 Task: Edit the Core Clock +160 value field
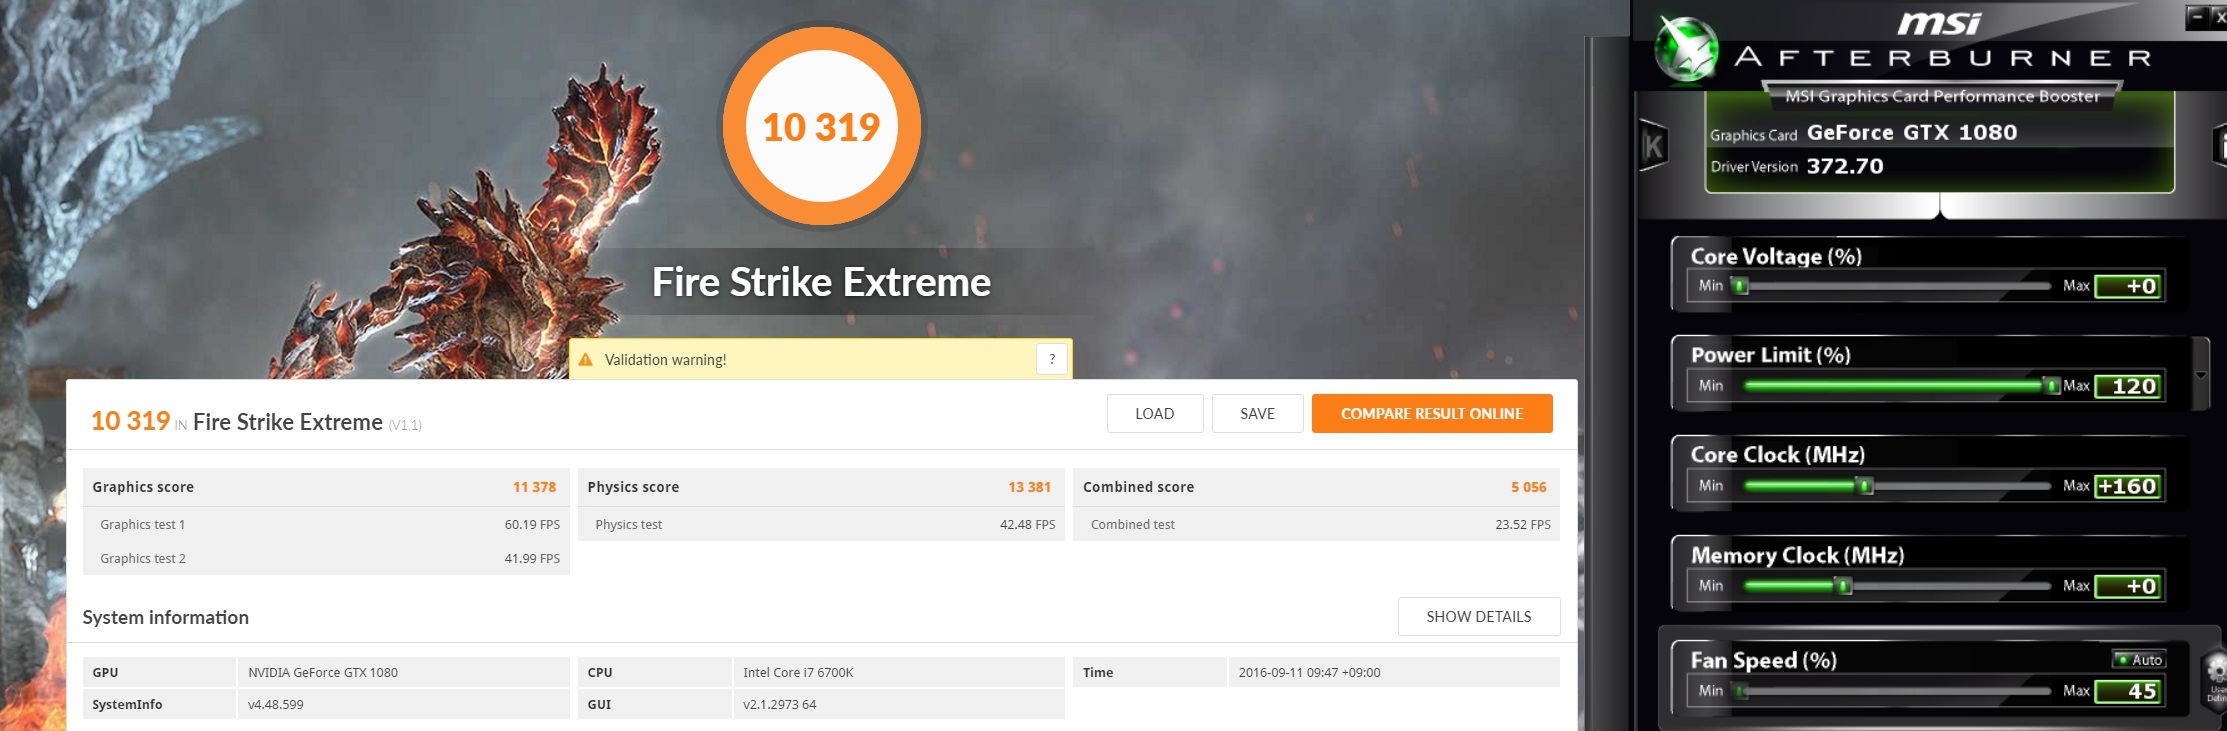(x=2129, y=486)
